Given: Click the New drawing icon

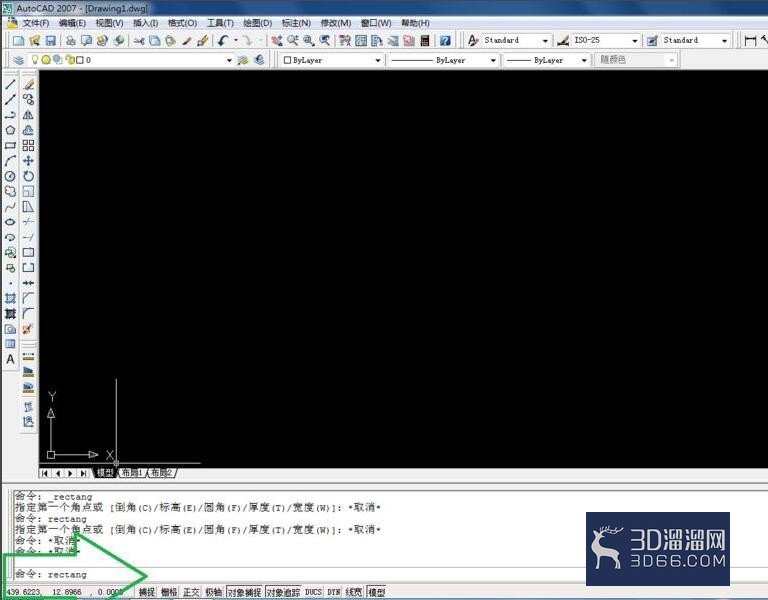Looking at the screenshot, I should coord(19,41).
